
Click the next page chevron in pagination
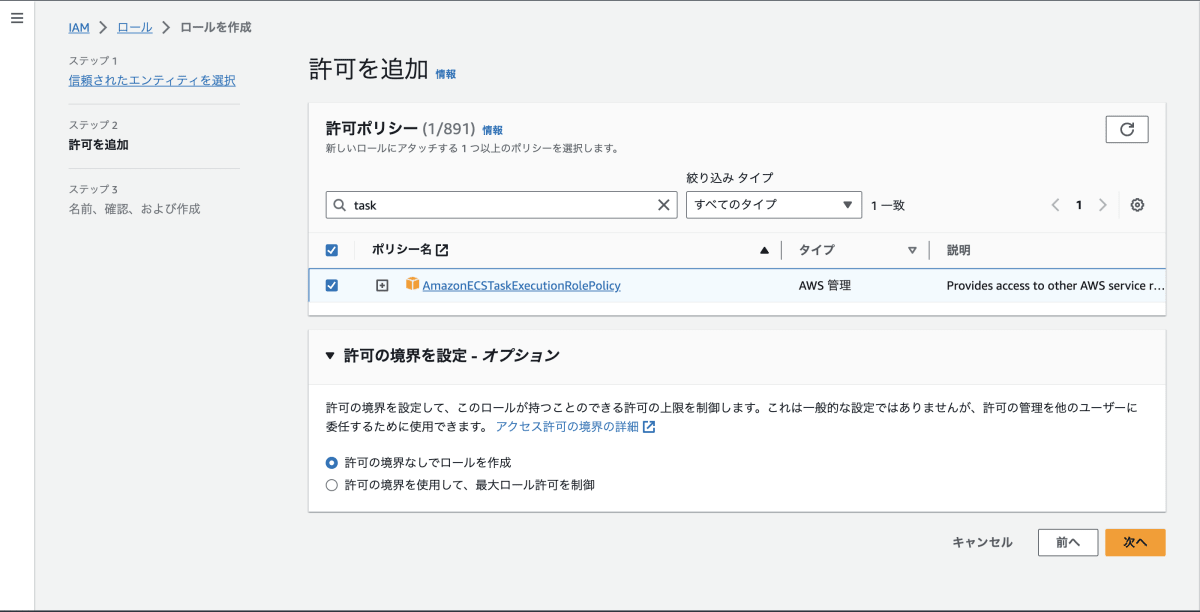(1103, 204)
